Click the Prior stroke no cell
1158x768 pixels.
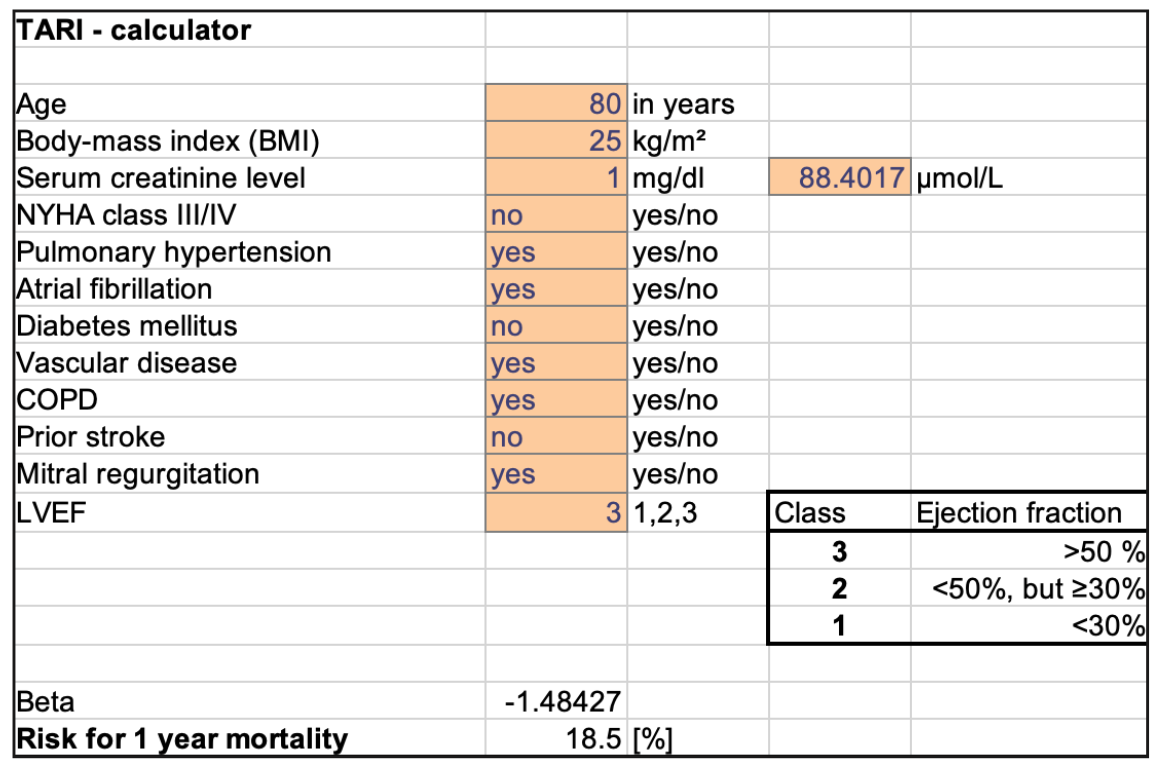point(556,437)
